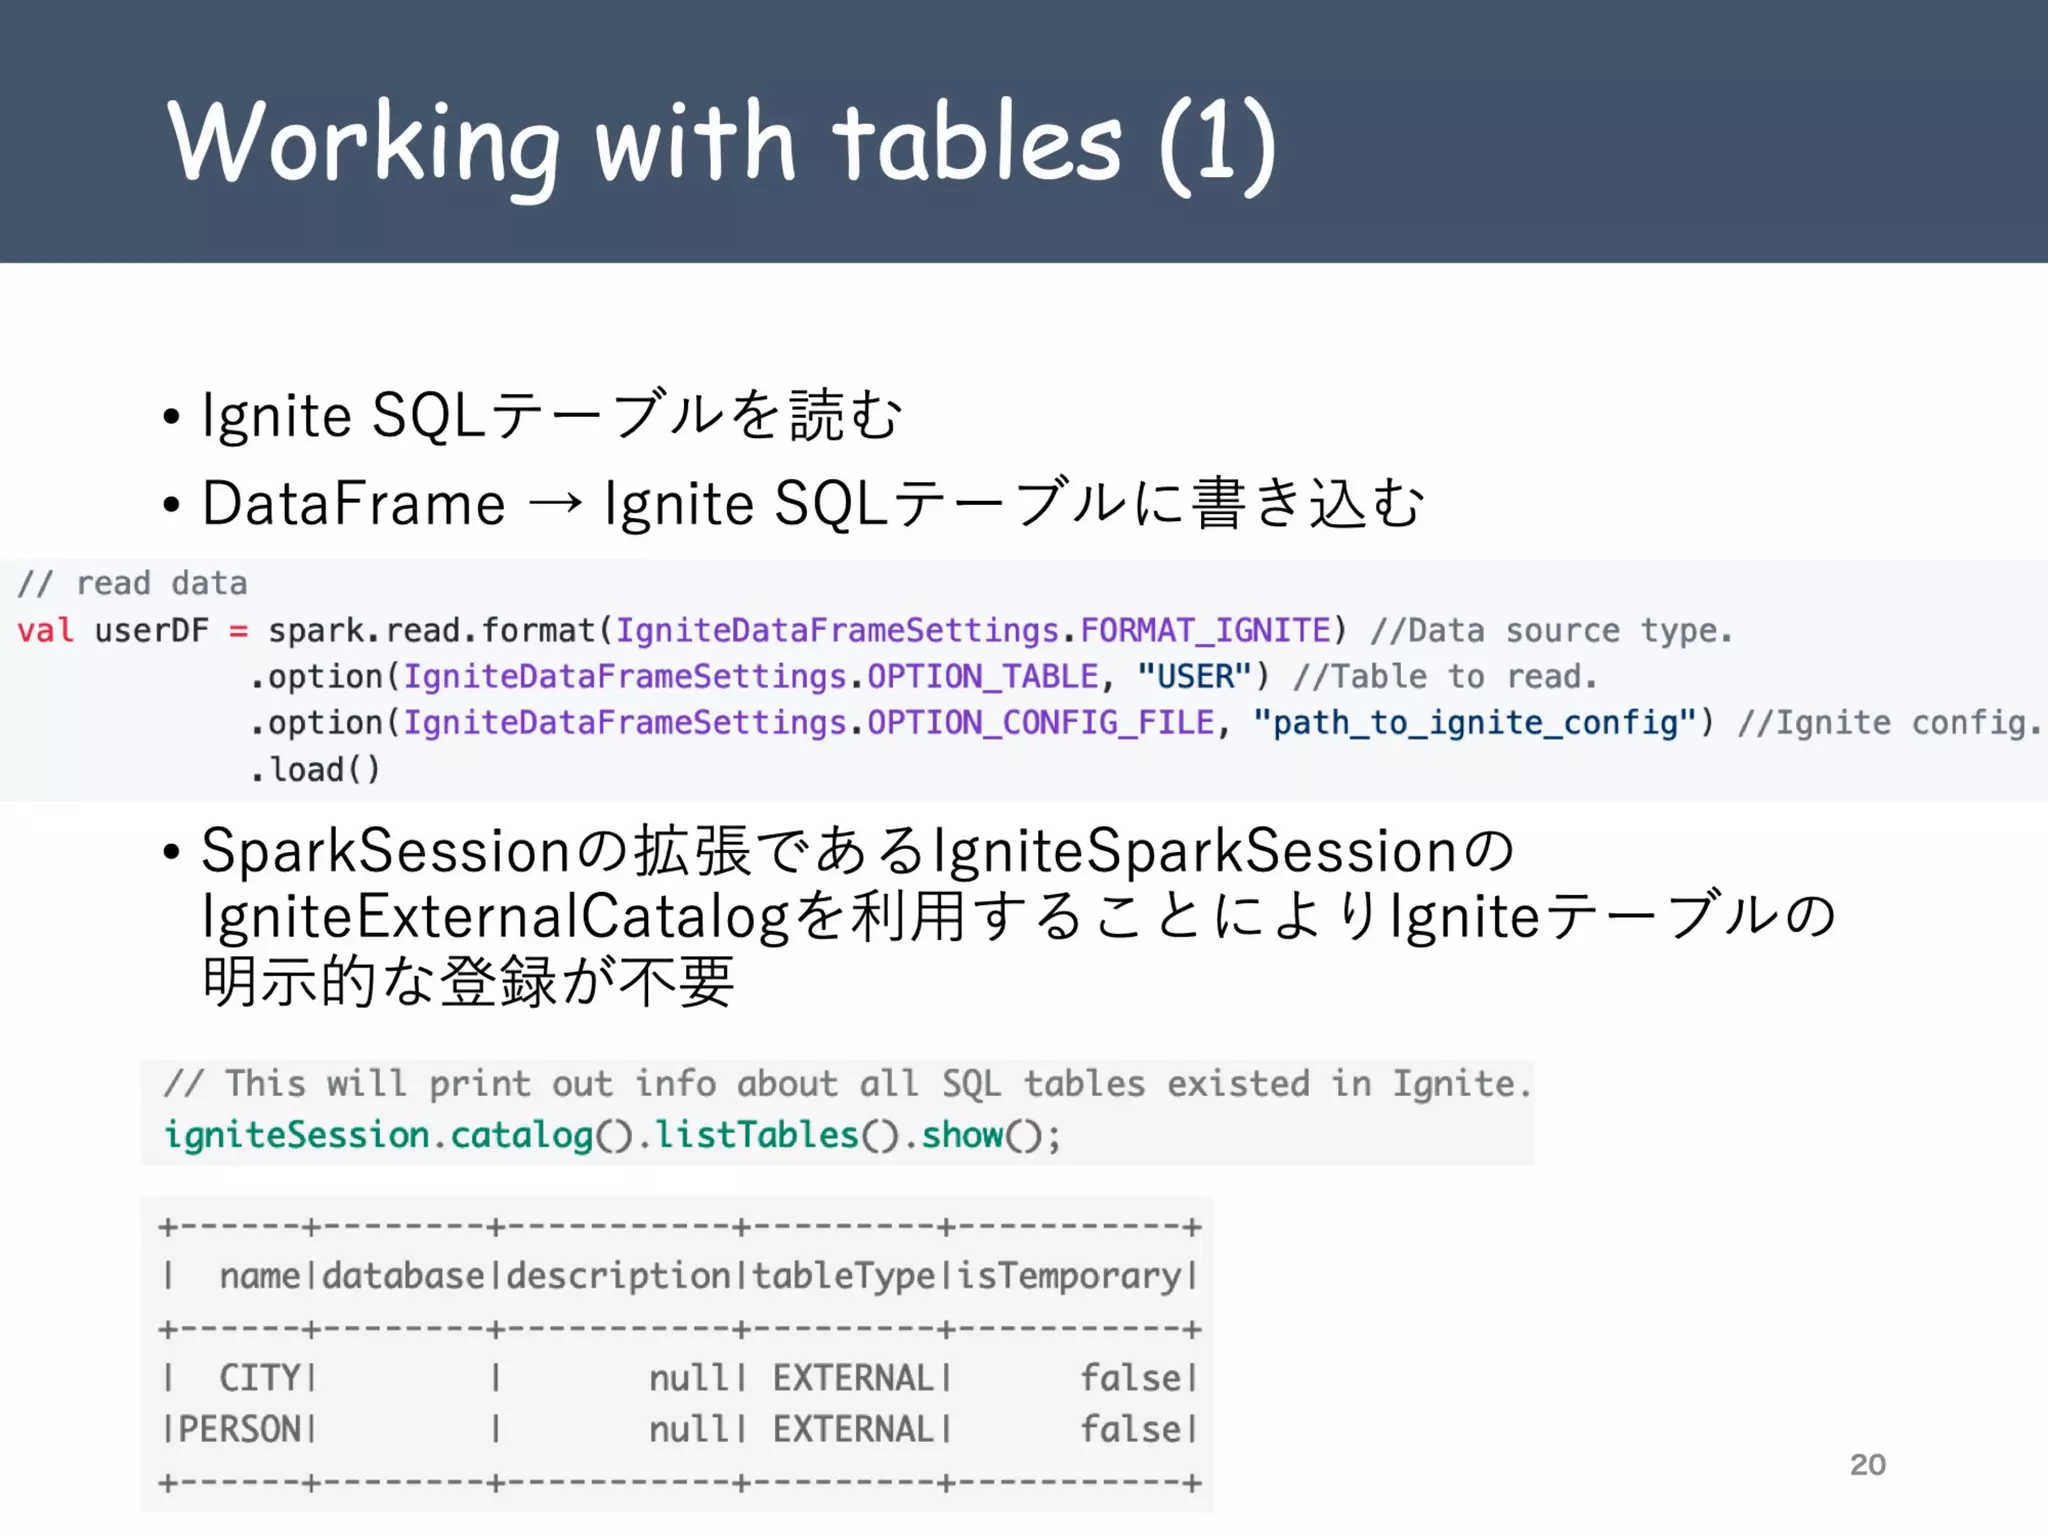
Task: Click the "database" column header
Action: tap(403, 1276)
